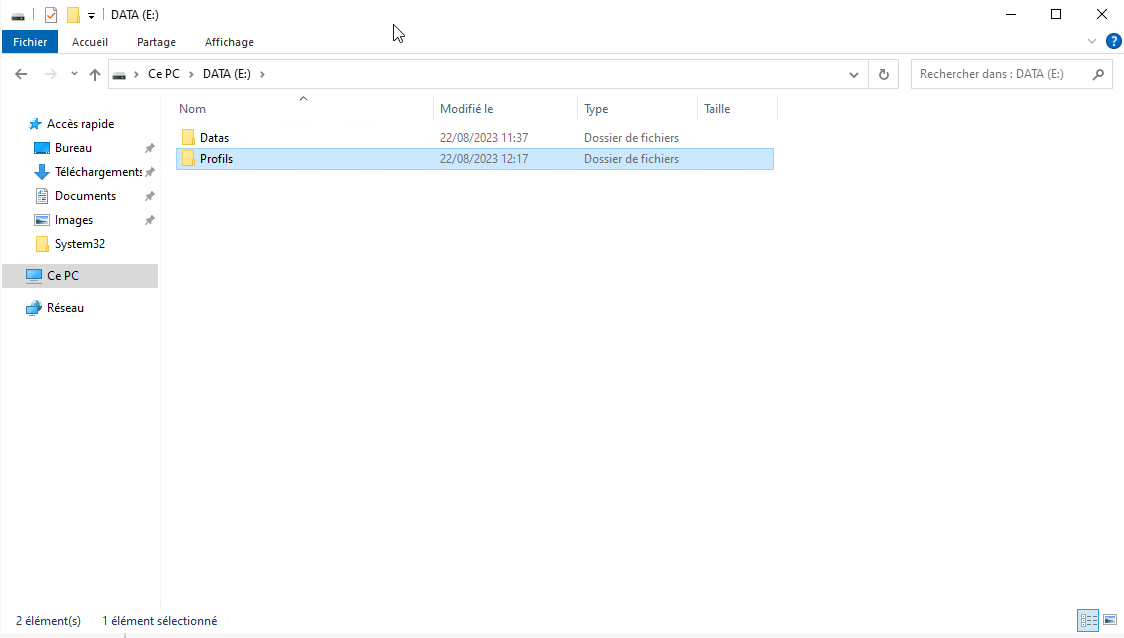Image resolution: width=1124 pixels, height=638 pixels.
Task: Click the search box for DATA (E:)
Action: pyautogui.click(x=1002, y=74)
